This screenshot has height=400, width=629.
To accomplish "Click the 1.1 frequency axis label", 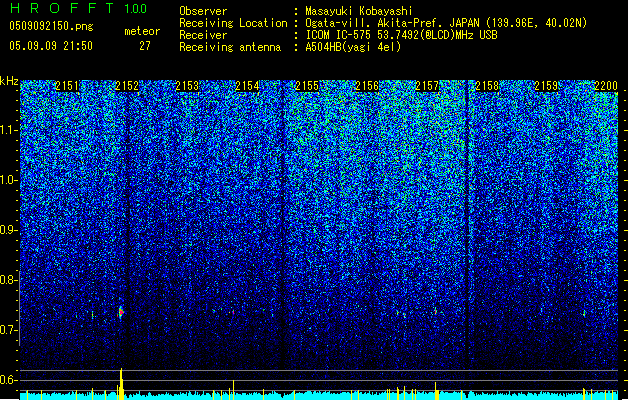I will [9, 130].
